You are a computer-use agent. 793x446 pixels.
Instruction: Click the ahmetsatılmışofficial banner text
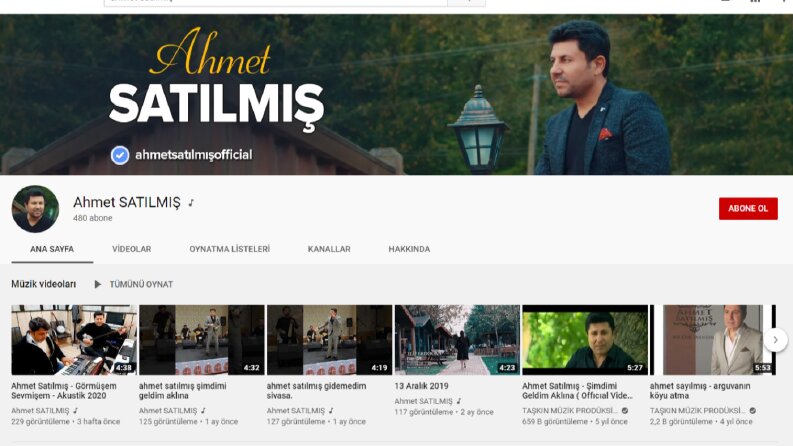point(194,155)
